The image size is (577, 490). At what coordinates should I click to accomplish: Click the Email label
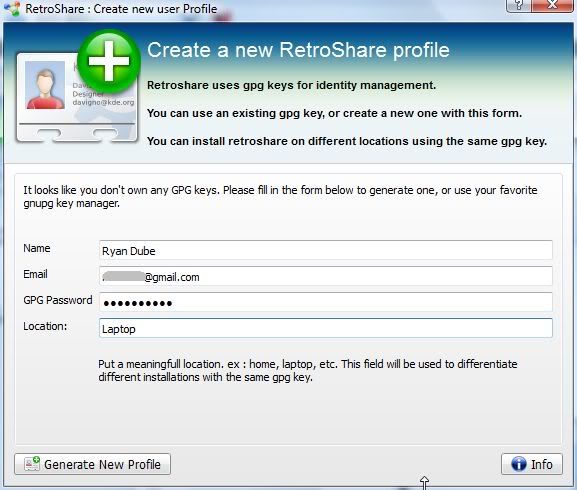coord(35,274)
